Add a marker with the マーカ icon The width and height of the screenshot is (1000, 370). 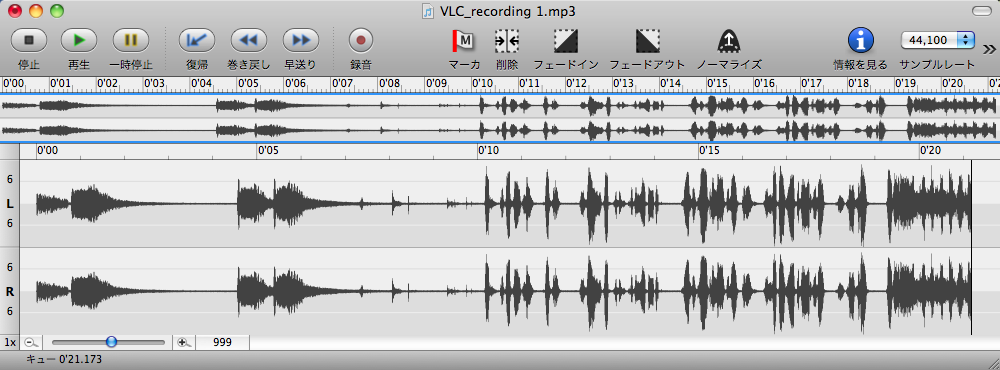pyautogui.click(x=464, y=41)
